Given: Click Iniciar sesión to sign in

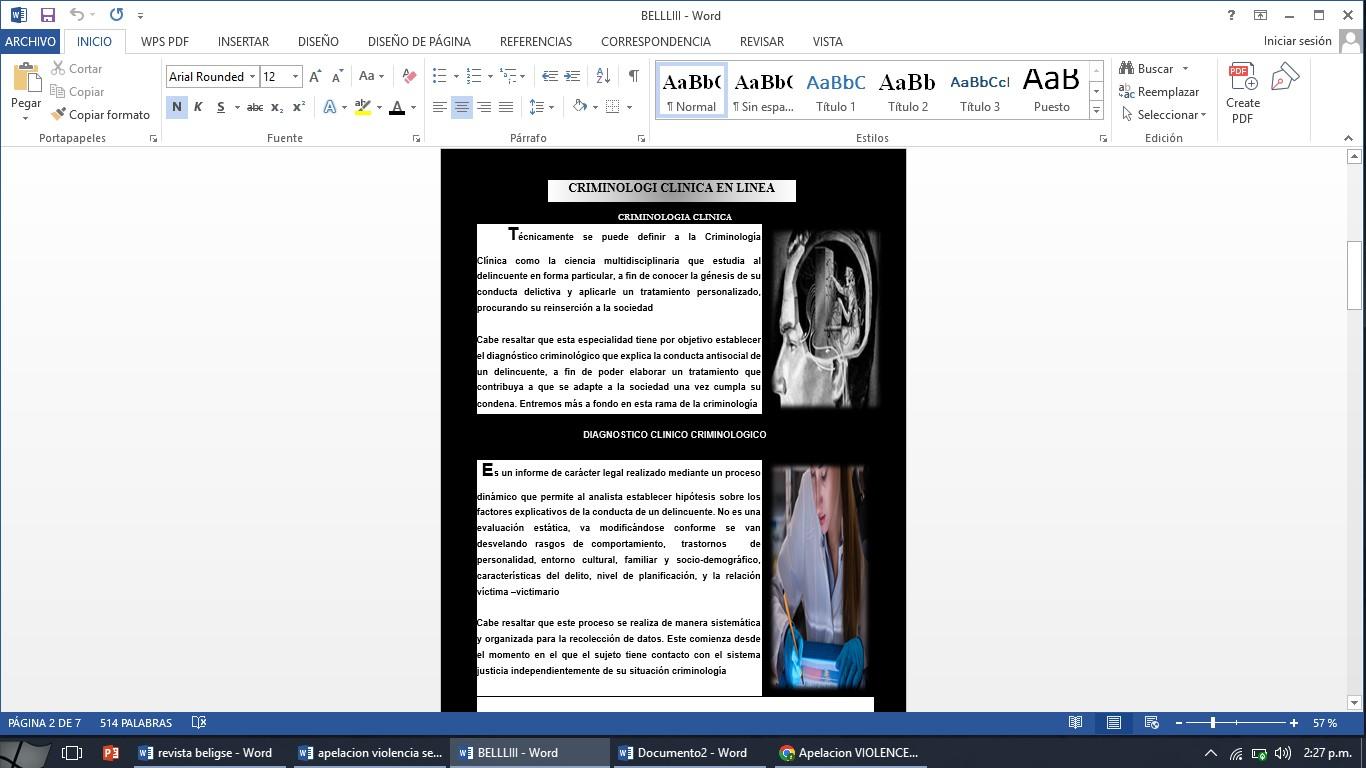Looking at the screenshot, I should tap(1297, 41).
